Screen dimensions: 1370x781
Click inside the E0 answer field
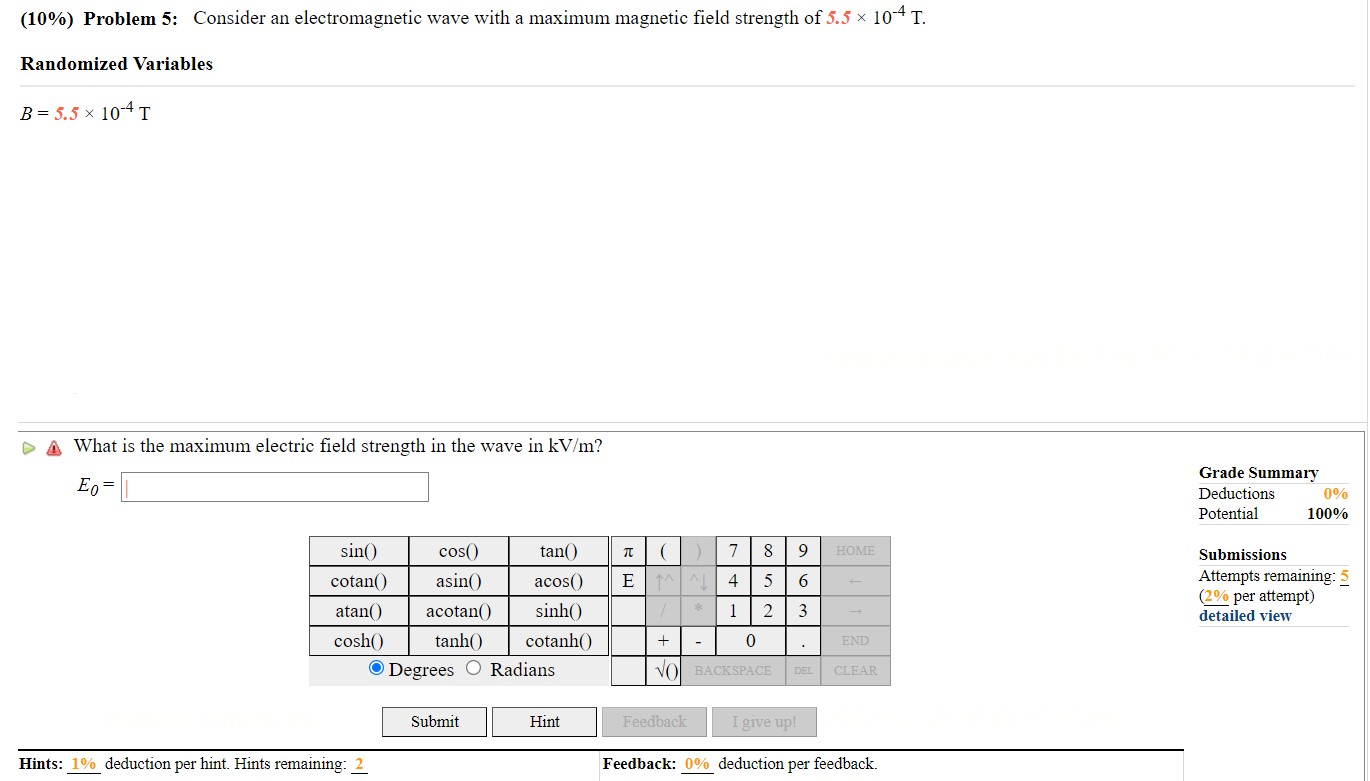coord(274,487)
